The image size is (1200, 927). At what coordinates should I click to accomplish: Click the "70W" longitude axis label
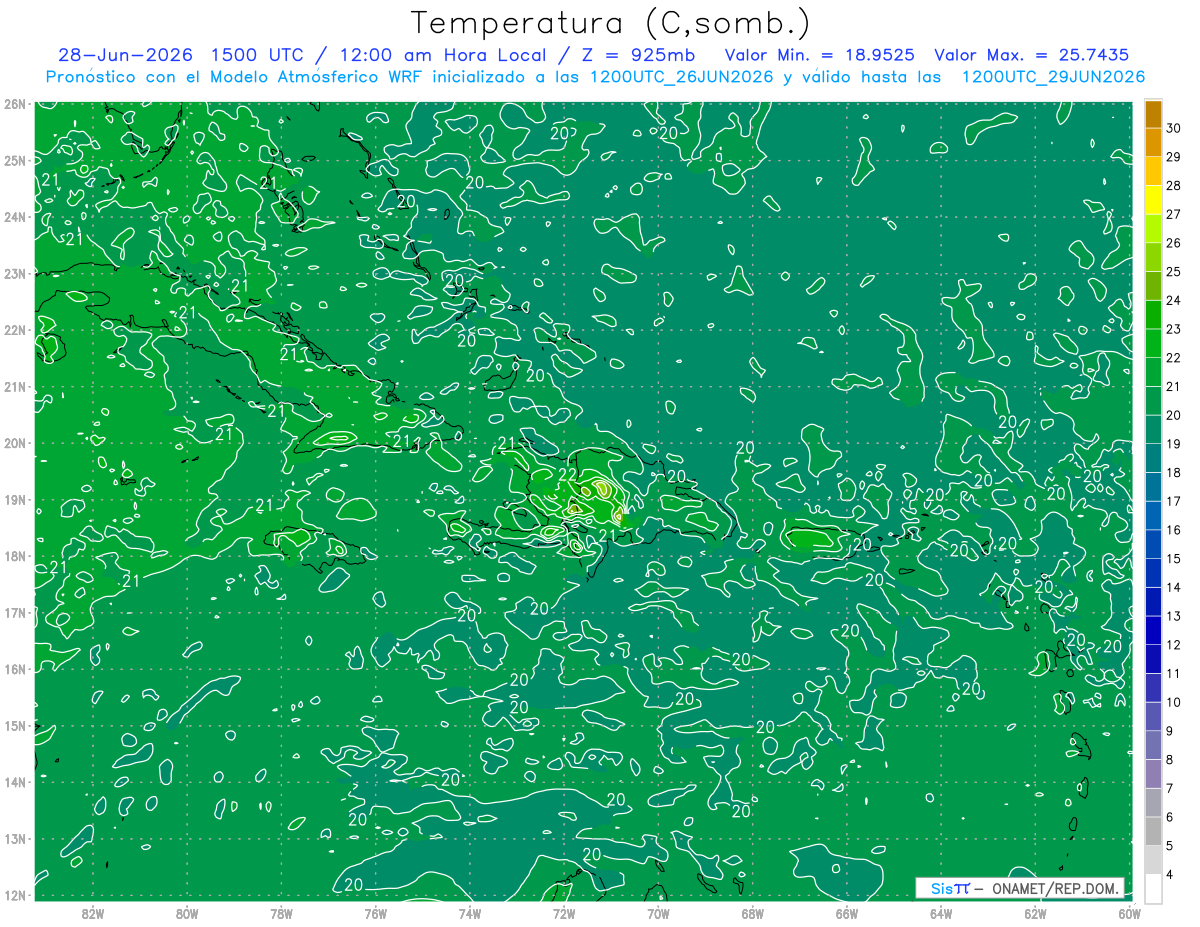coord(658,912)
